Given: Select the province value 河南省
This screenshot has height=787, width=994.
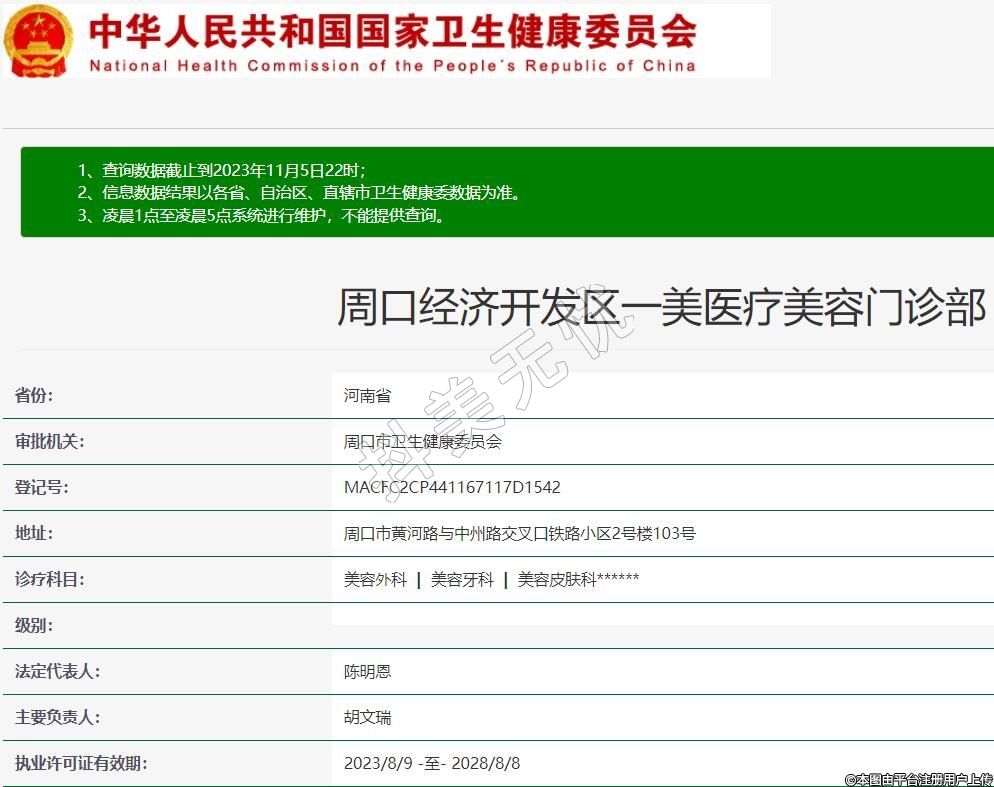Looking at the screenshot, I should click(x=367, y=395).
